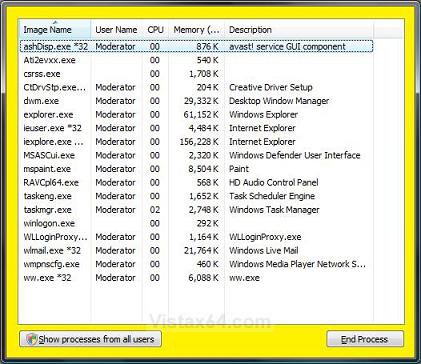Select the mspaint.exe process
The width and height of the screenshot is (421, 364).
click(x=196, y=169)
